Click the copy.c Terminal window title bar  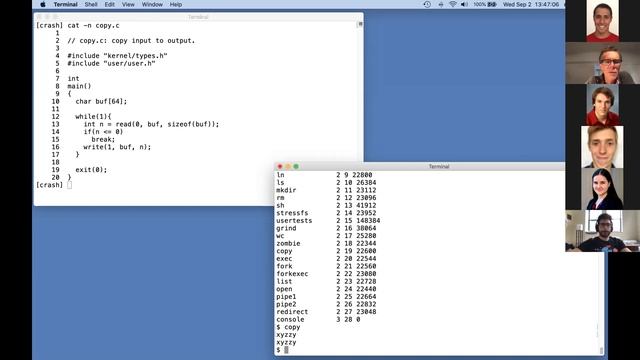[198, 17]
